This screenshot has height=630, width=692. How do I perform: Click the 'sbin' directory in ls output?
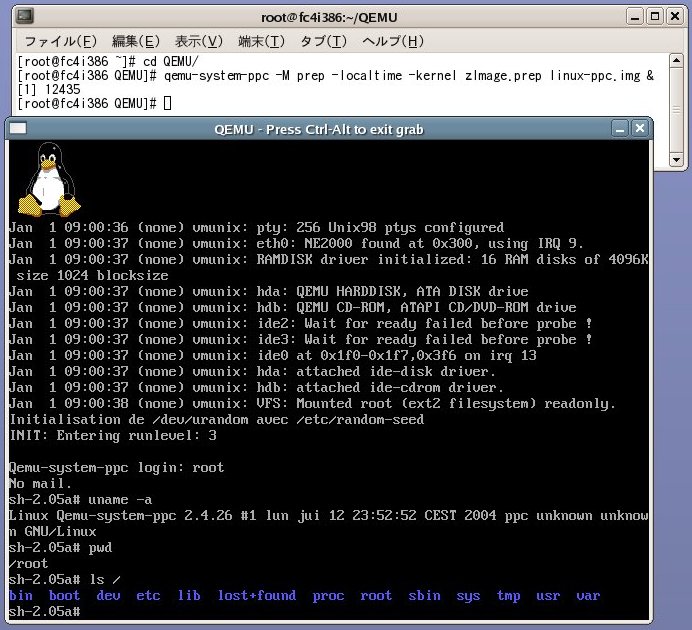click(424, 596)
